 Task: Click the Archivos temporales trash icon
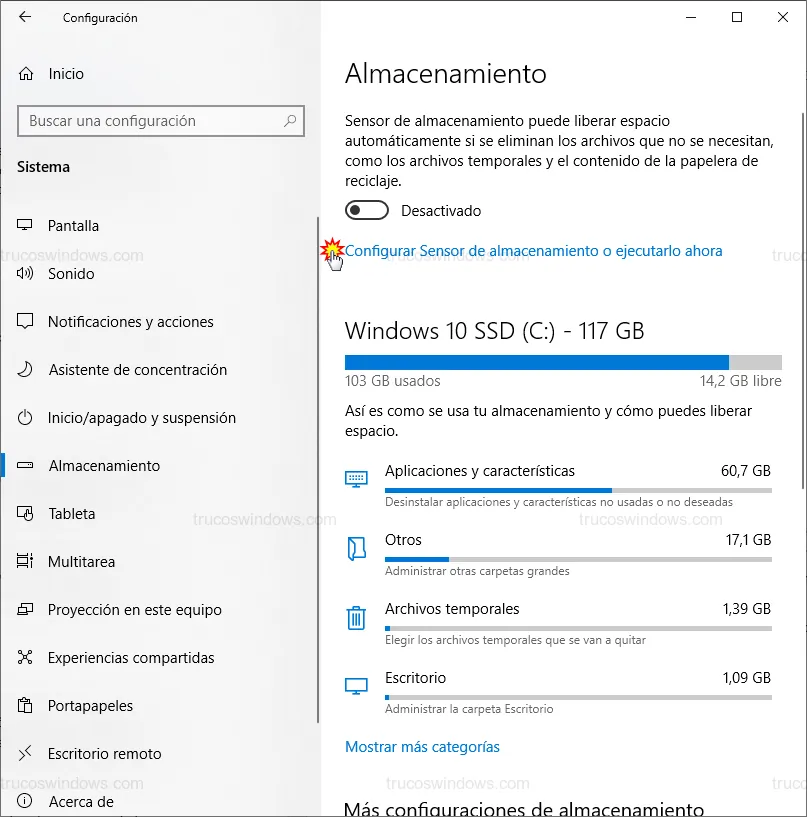(356, 618)
